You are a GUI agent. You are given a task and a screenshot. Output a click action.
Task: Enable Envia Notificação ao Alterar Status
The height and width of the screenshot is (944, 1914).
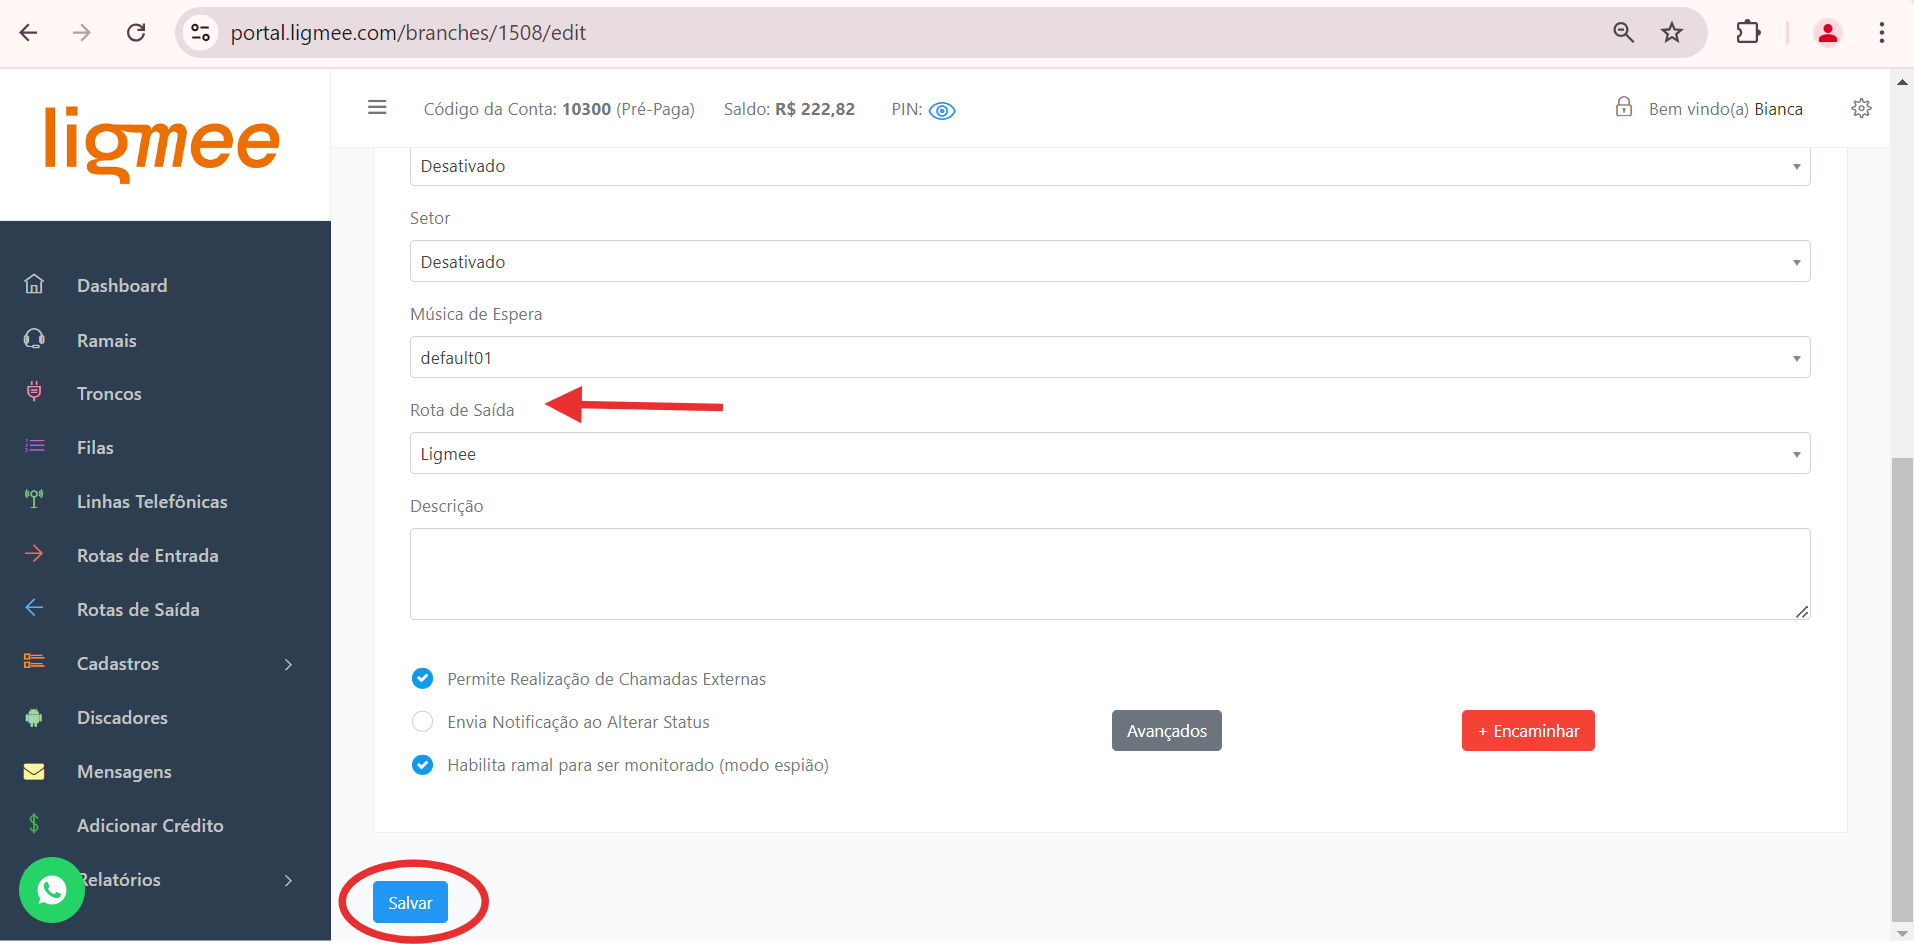click(423, 722)
